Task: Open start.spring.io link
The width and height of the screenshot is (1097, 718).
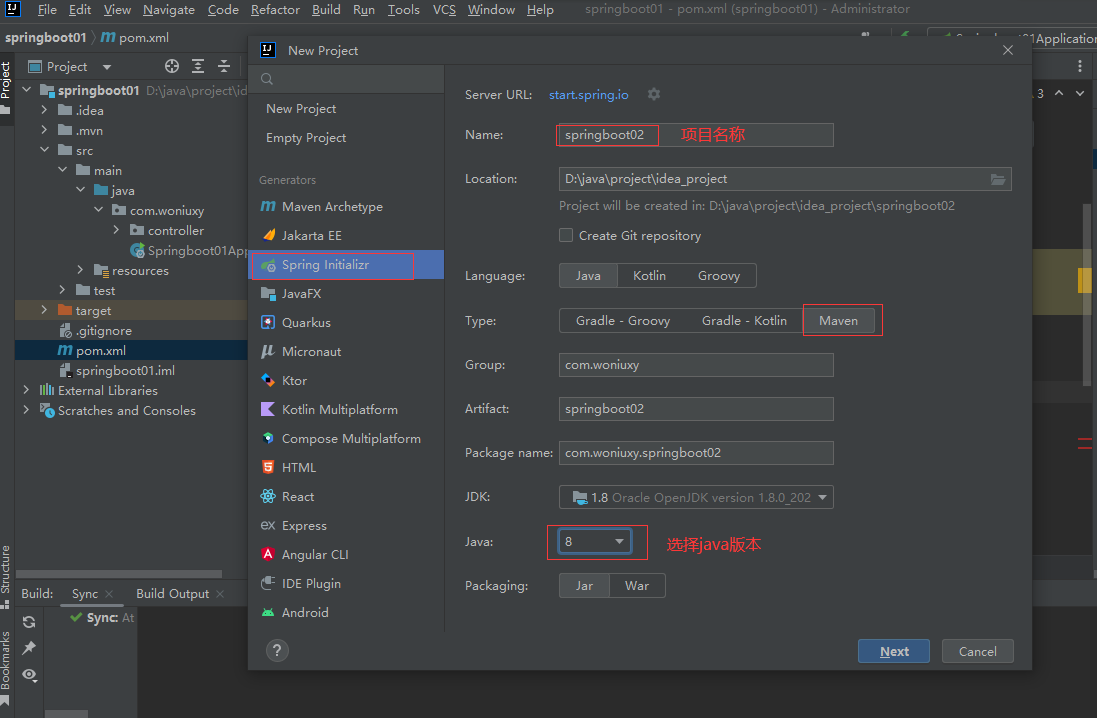Action: click(x=588, y=94)
